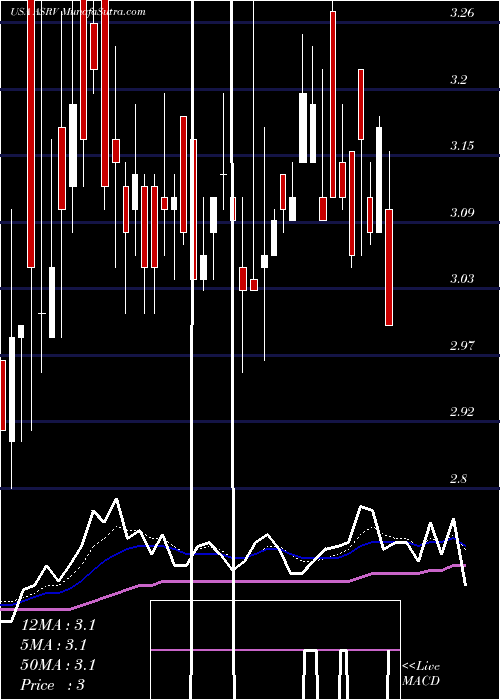Viewport: 500px width, 700px height.
Task: Click the 3.26 price axis label
Action: pyautogui.click(x=462, y=13)
